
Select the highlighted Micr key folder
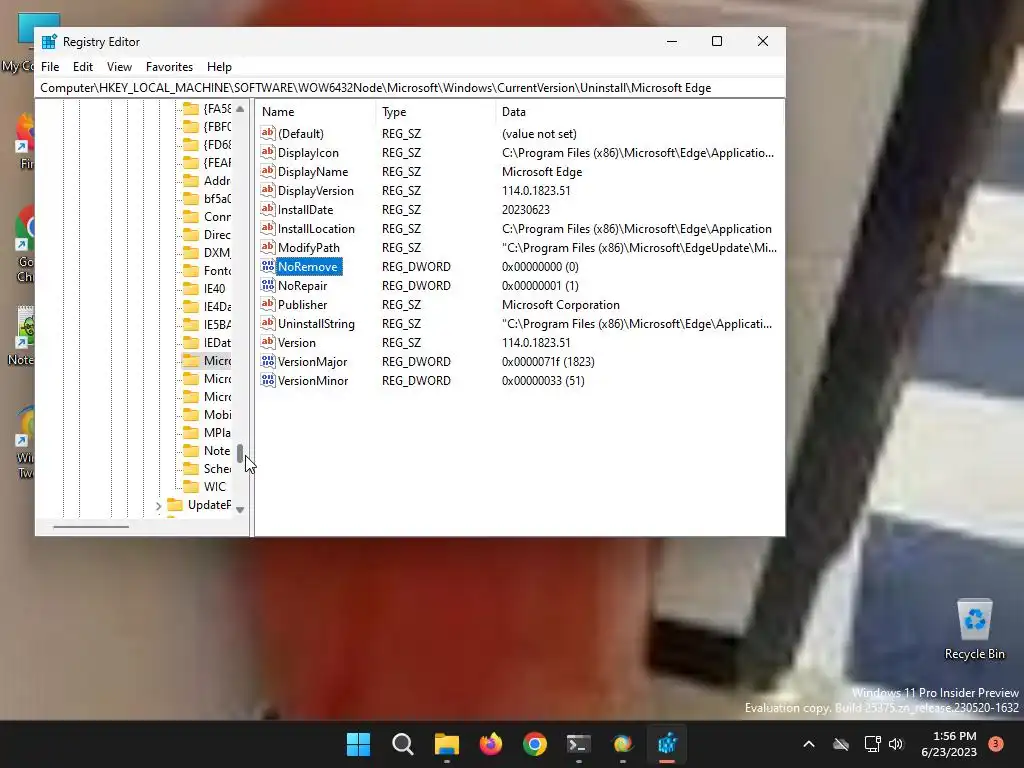pyautogui.click(x=207, y=360)
